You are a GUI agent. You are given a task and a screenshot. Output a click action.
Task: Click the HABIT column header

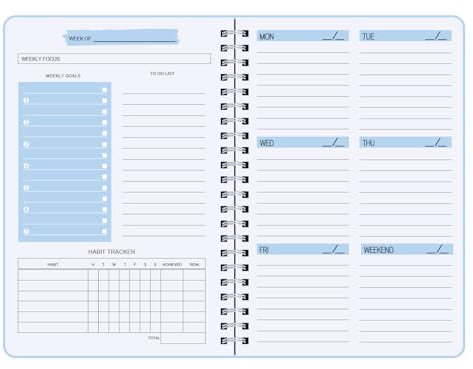53,264
